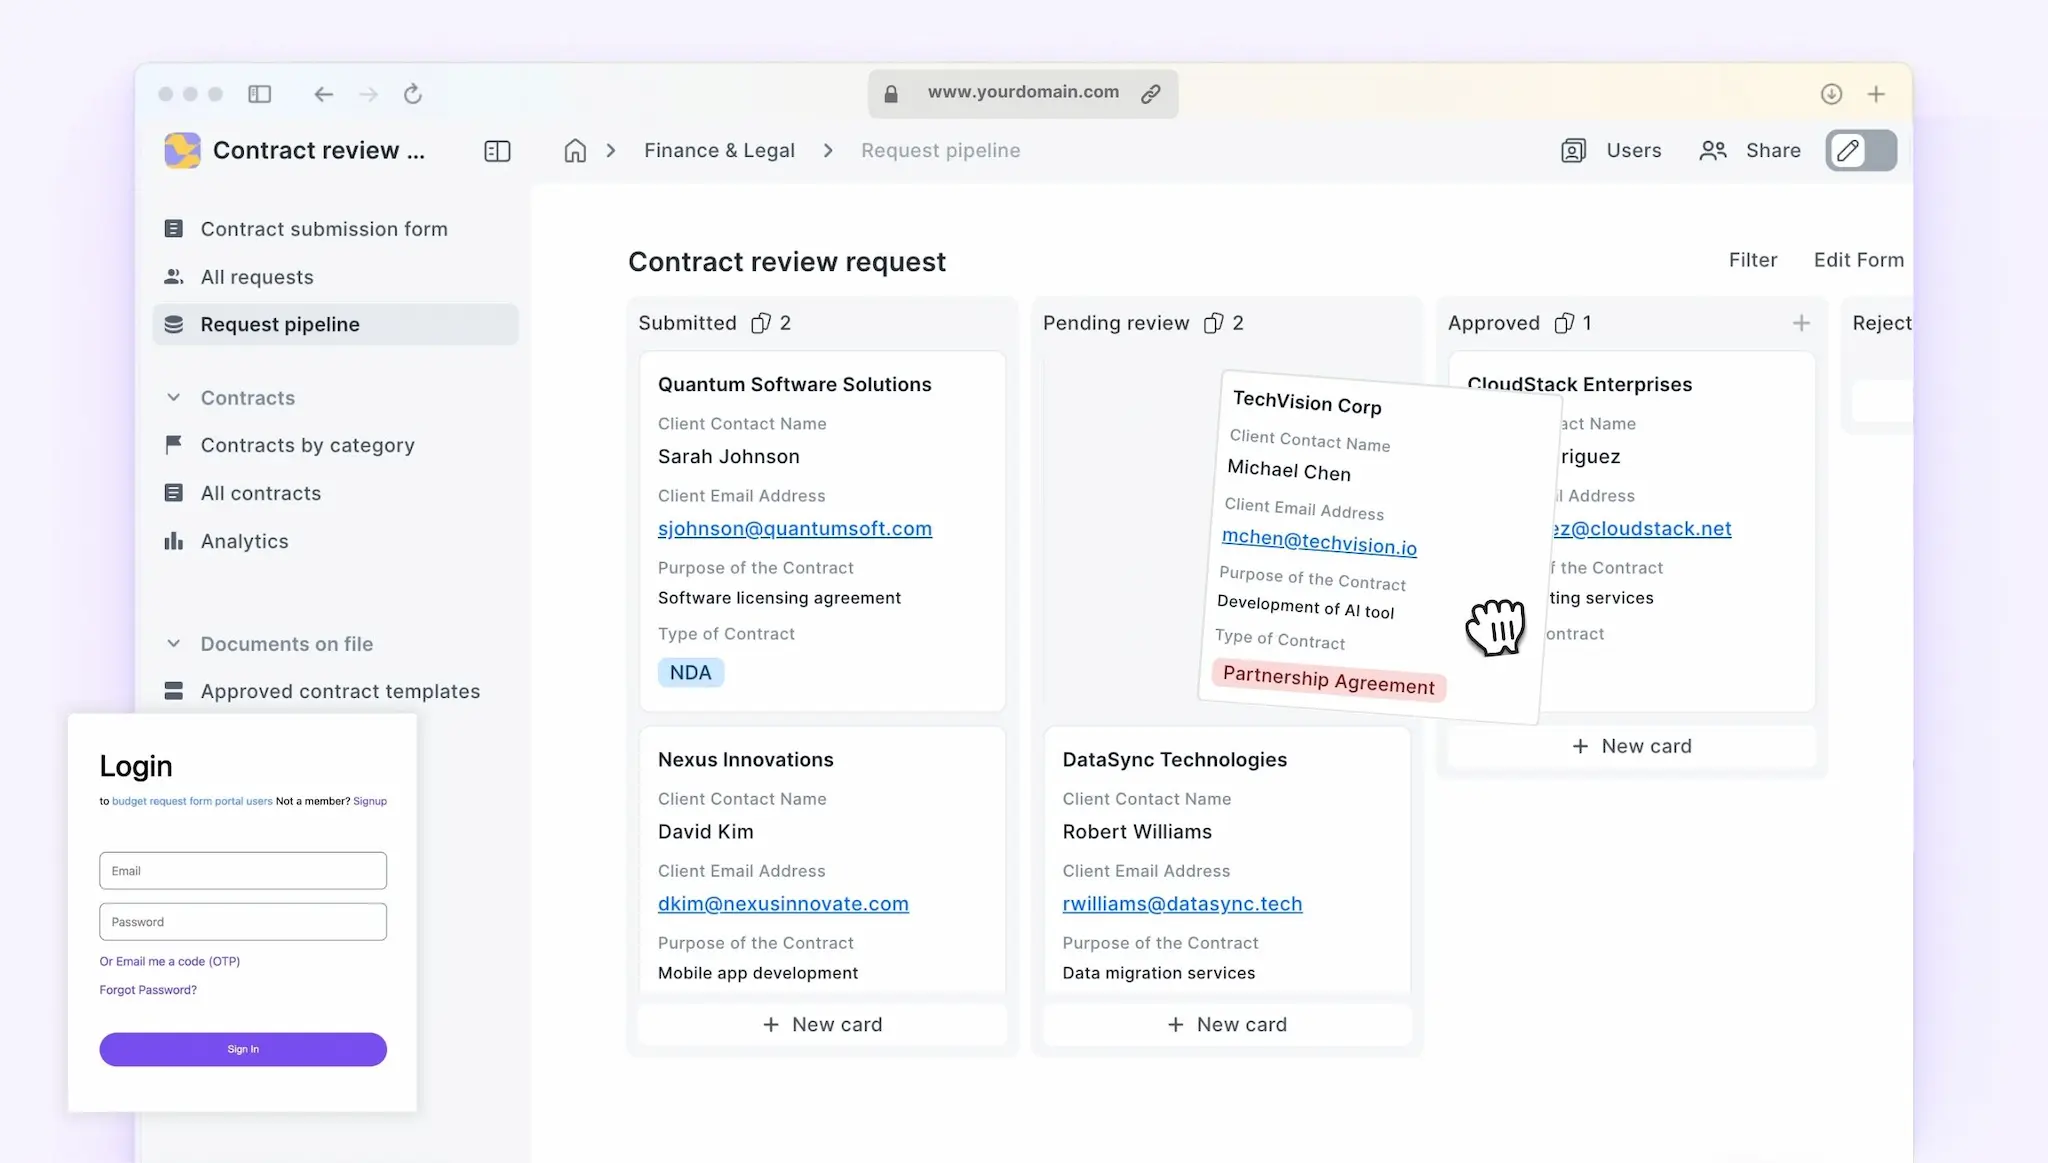Open a new browser tab
Screen dimensions: 2048x1163
pos(1876,94)
